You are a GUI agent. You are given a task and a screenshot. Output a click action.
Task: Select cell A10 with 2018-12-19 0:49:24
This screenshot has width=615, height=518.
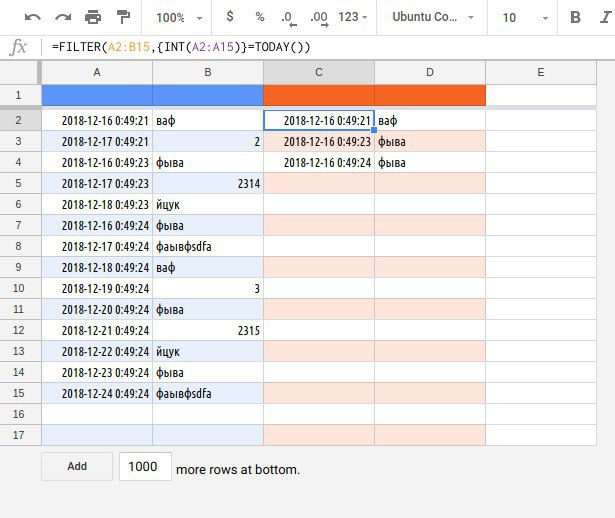(x=97, y=288)
